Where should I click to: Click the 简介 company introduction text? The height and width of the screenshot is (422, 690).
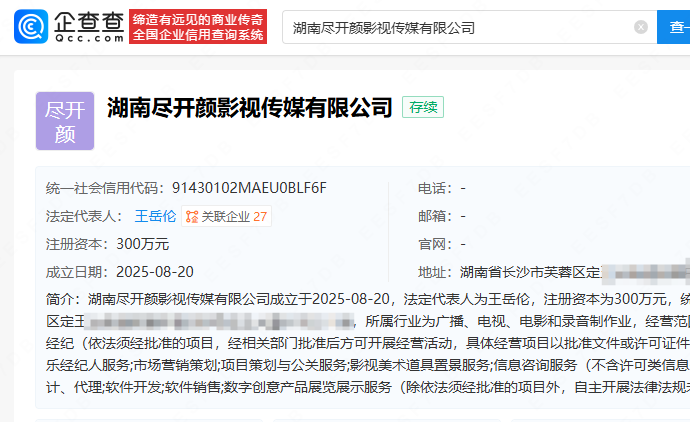(x=380, y=298)
